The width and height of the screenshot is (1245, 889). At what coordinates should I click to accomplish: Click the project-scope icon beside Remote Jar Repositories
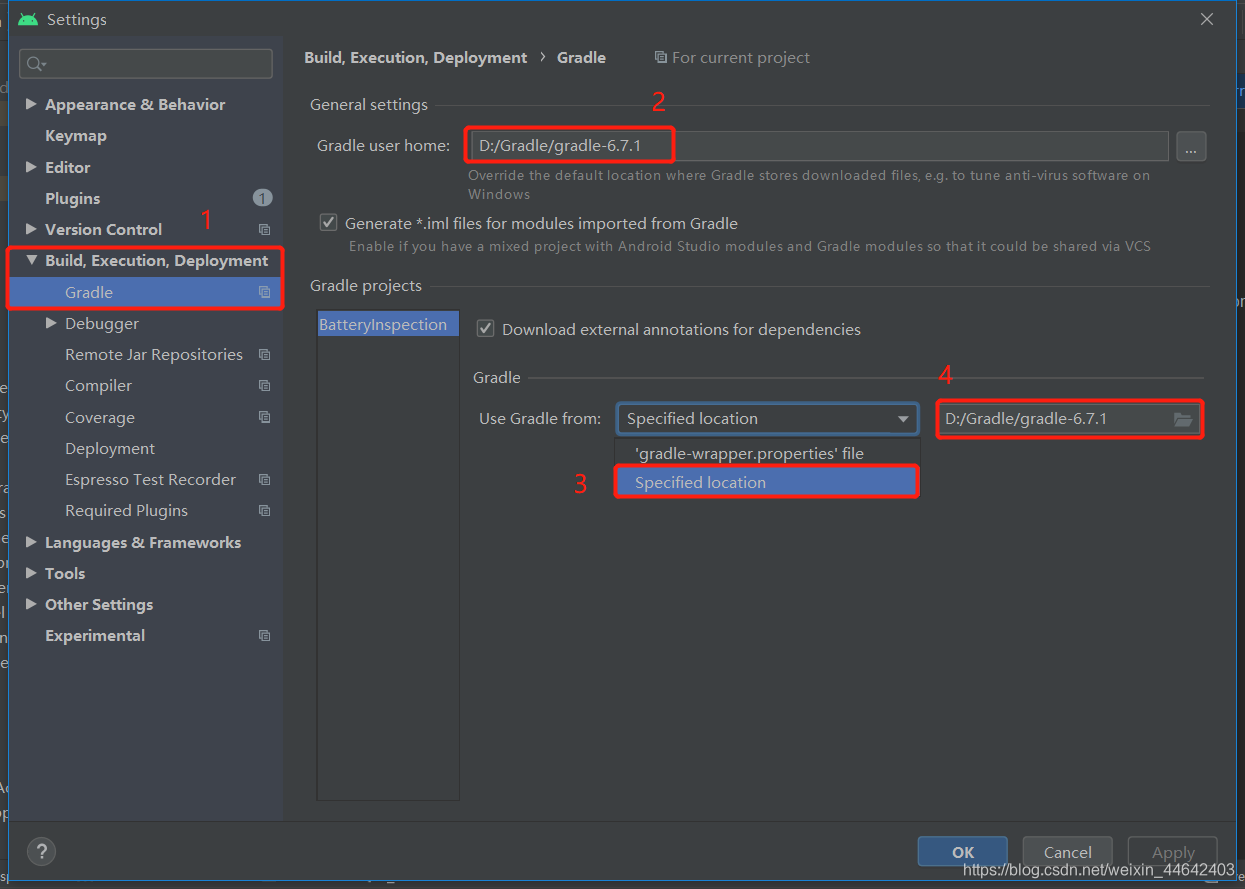point(264,354)
